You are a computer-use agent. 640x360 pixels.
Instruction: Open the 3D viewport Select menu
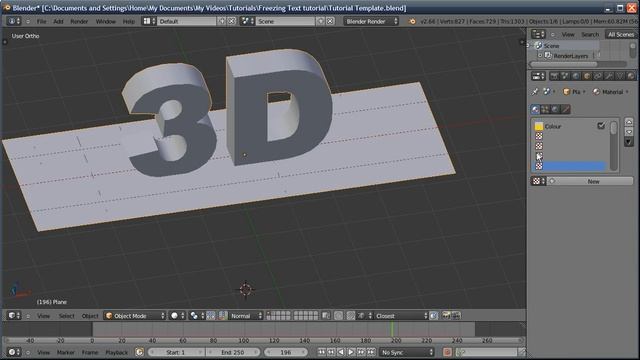coord(66,316)
